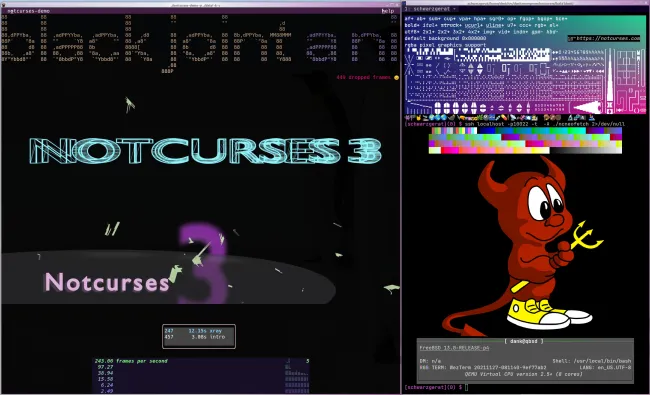Click the frames per second graph panel
Screen dimensions: 650x395
[201, 376]
